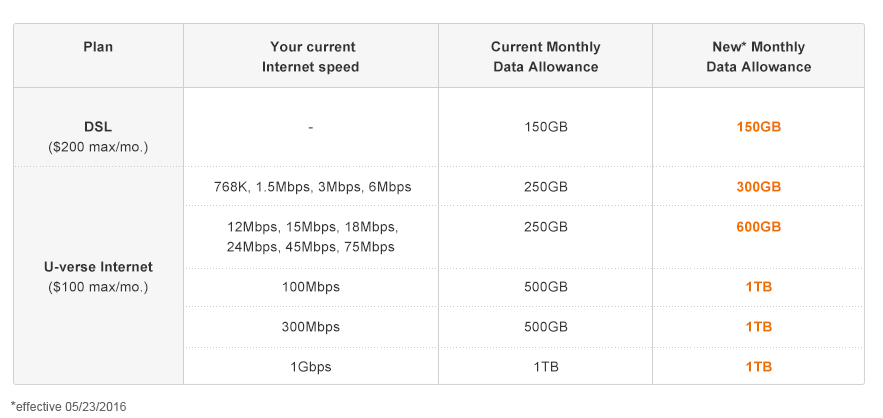Click the DSL plan name cell
883x418 pixels.
pyautogui.click(x=98, y=136)
